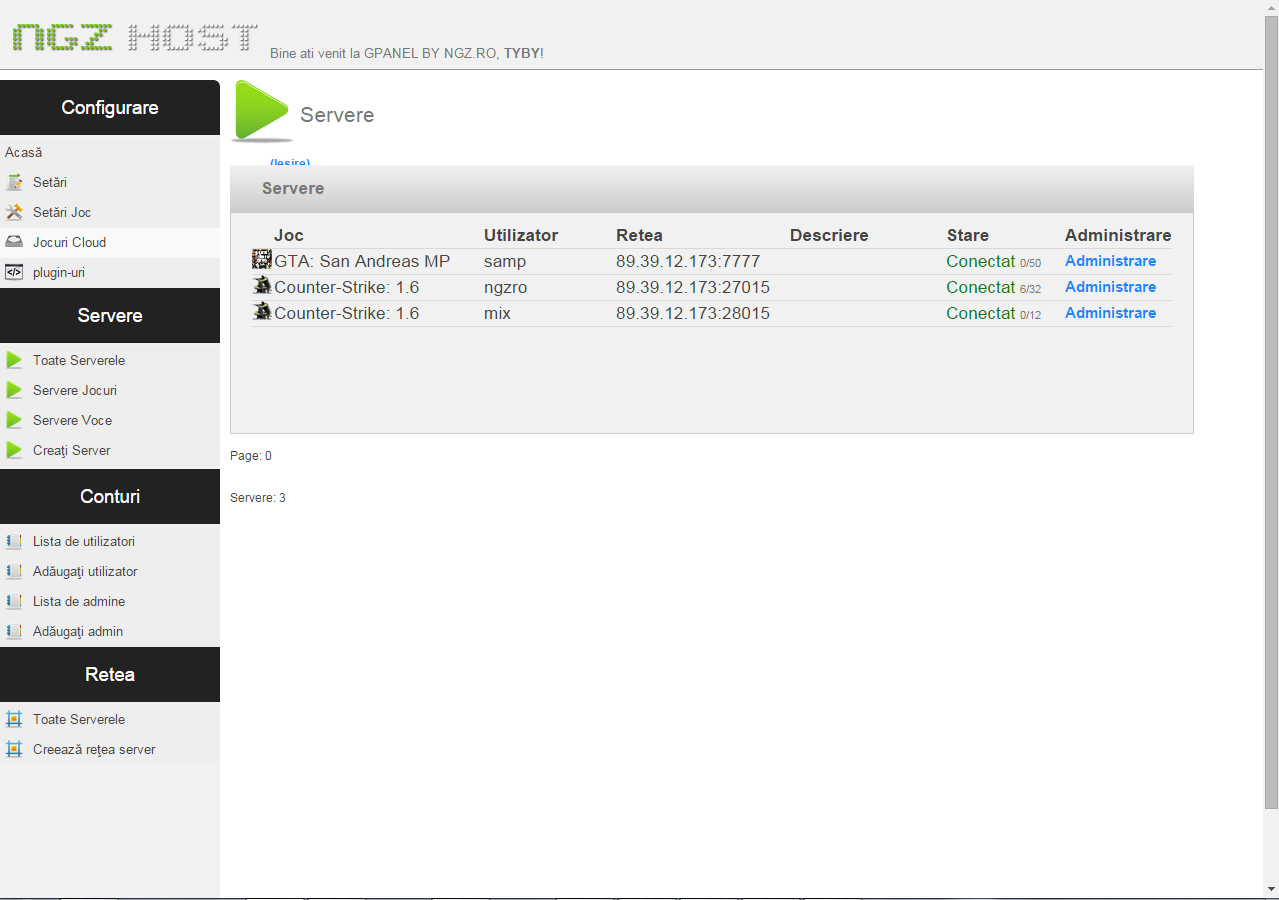Open Administrare for the mix server
Viewport: 1279px width, 900px height.
(1110, 313)
